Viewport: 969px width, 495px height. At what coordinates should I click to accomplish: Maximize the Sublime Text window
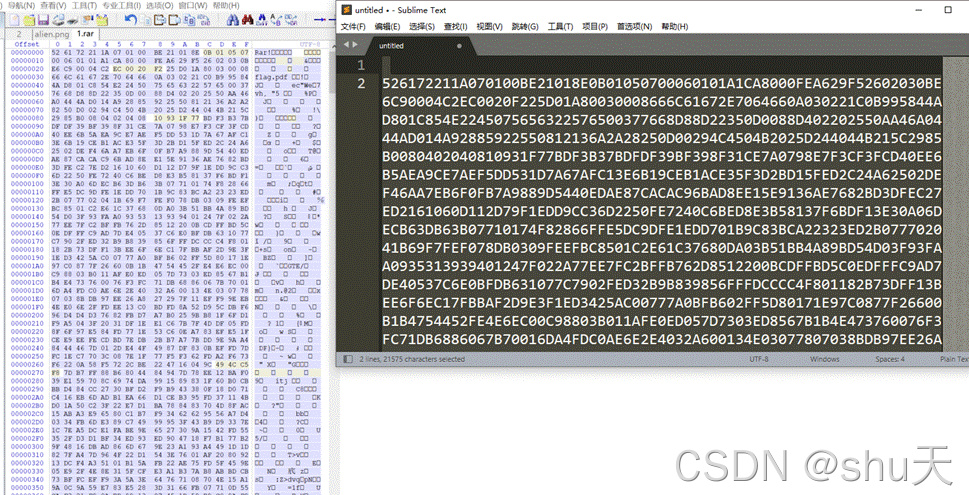click(948, 10)
